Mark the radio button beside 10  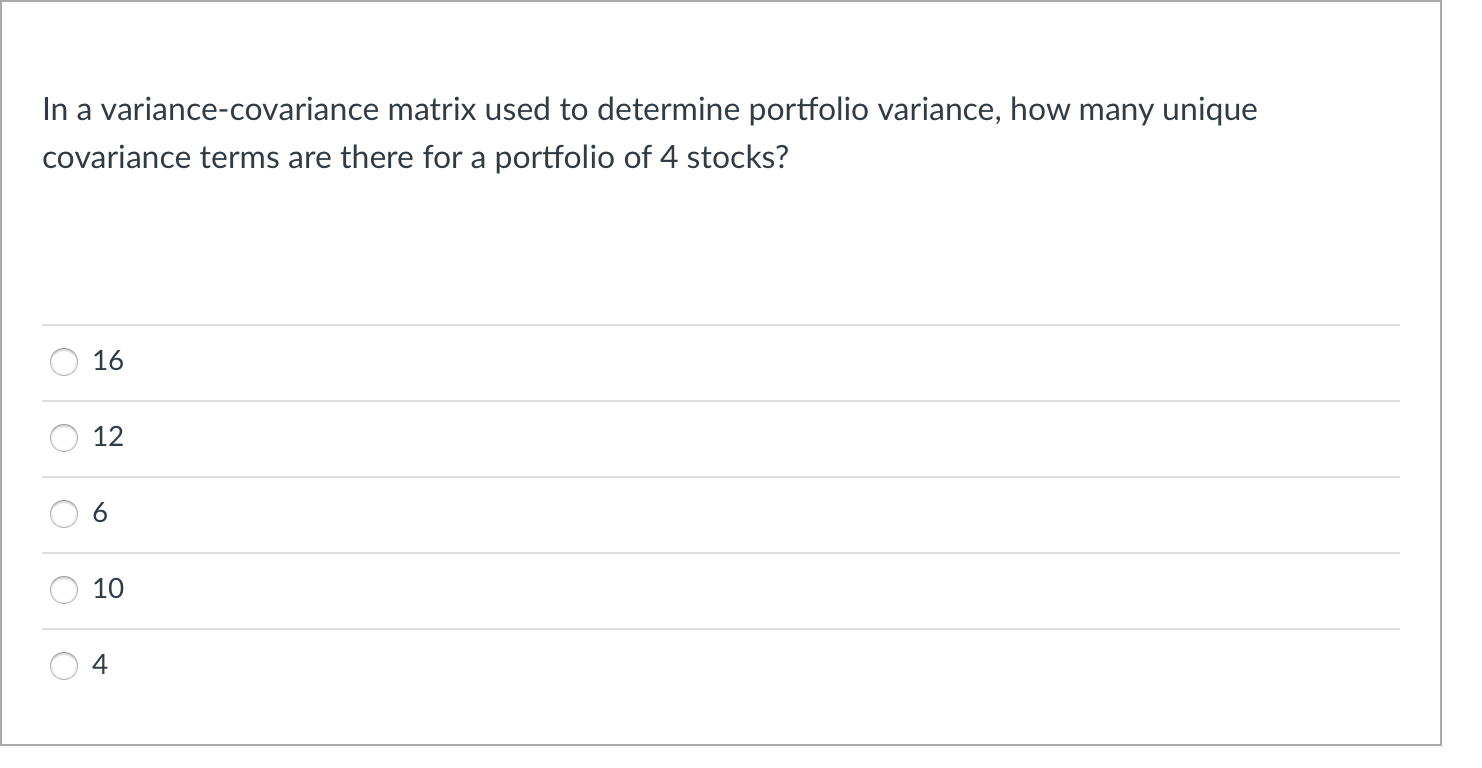(65, 590)
